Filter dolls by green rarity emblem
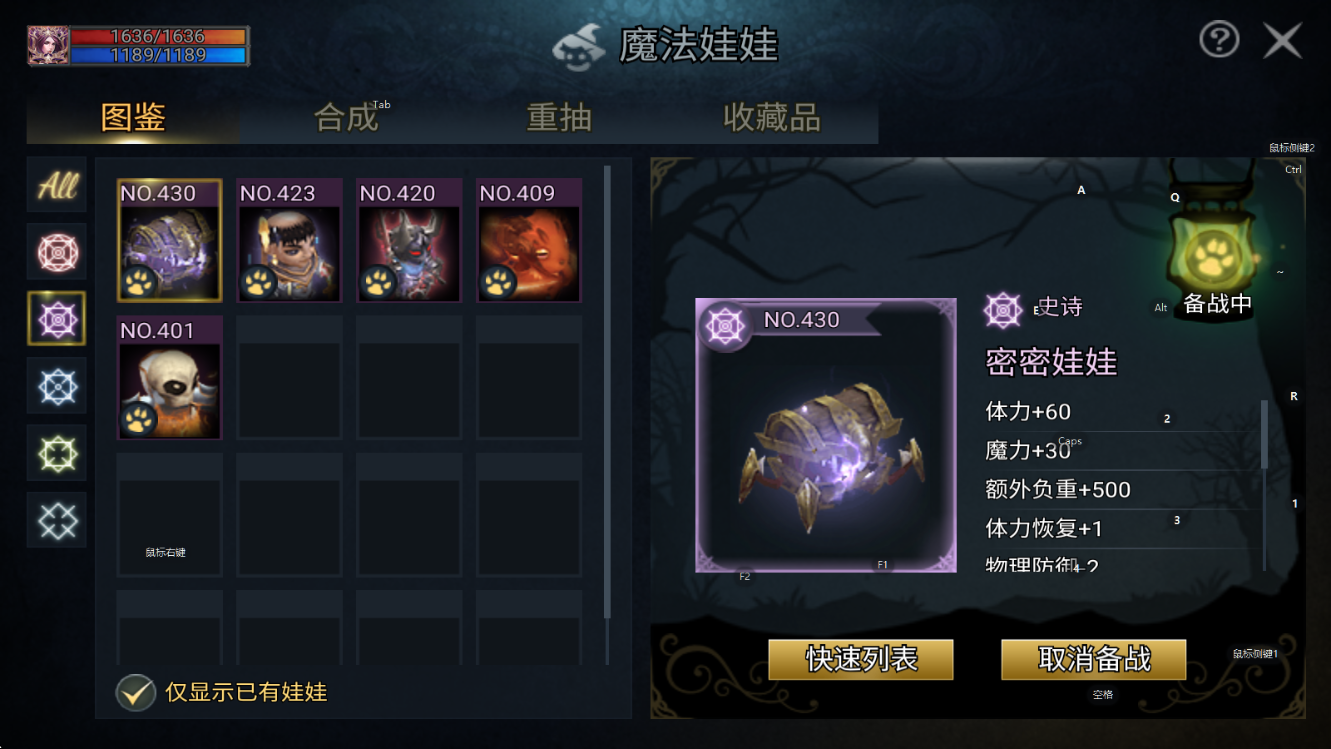 (x=57, y=453)
